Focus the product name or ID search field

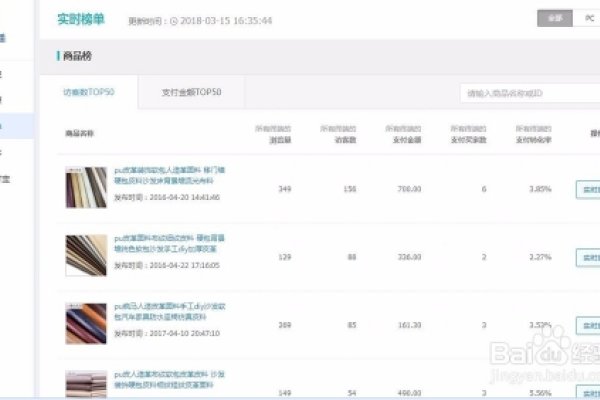point(530,93)
